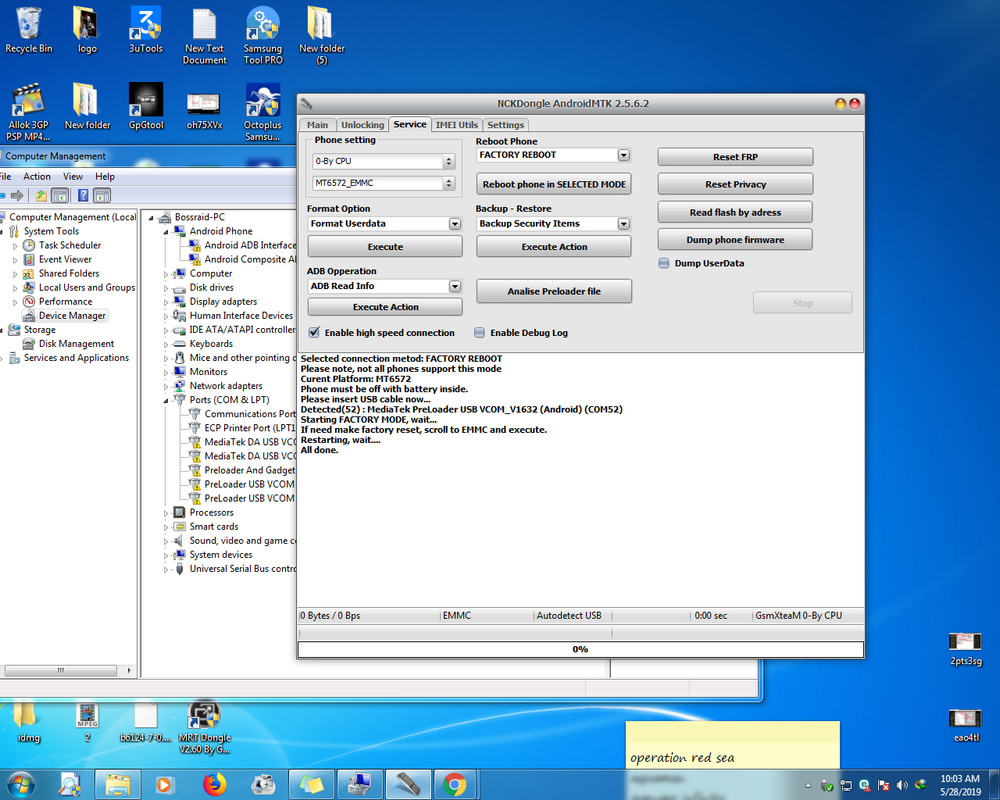Switch to the Settings tab
Viewport: 1000px width, 800px height.
pos(506,125)
